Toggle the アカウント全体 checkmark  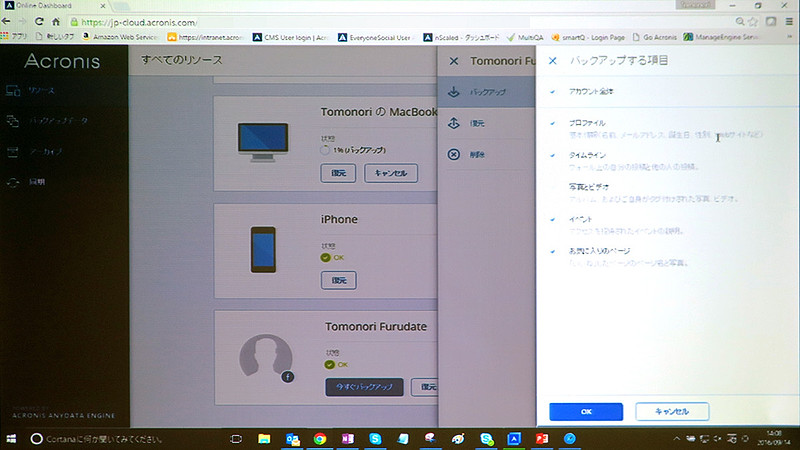tap(553, 92)
